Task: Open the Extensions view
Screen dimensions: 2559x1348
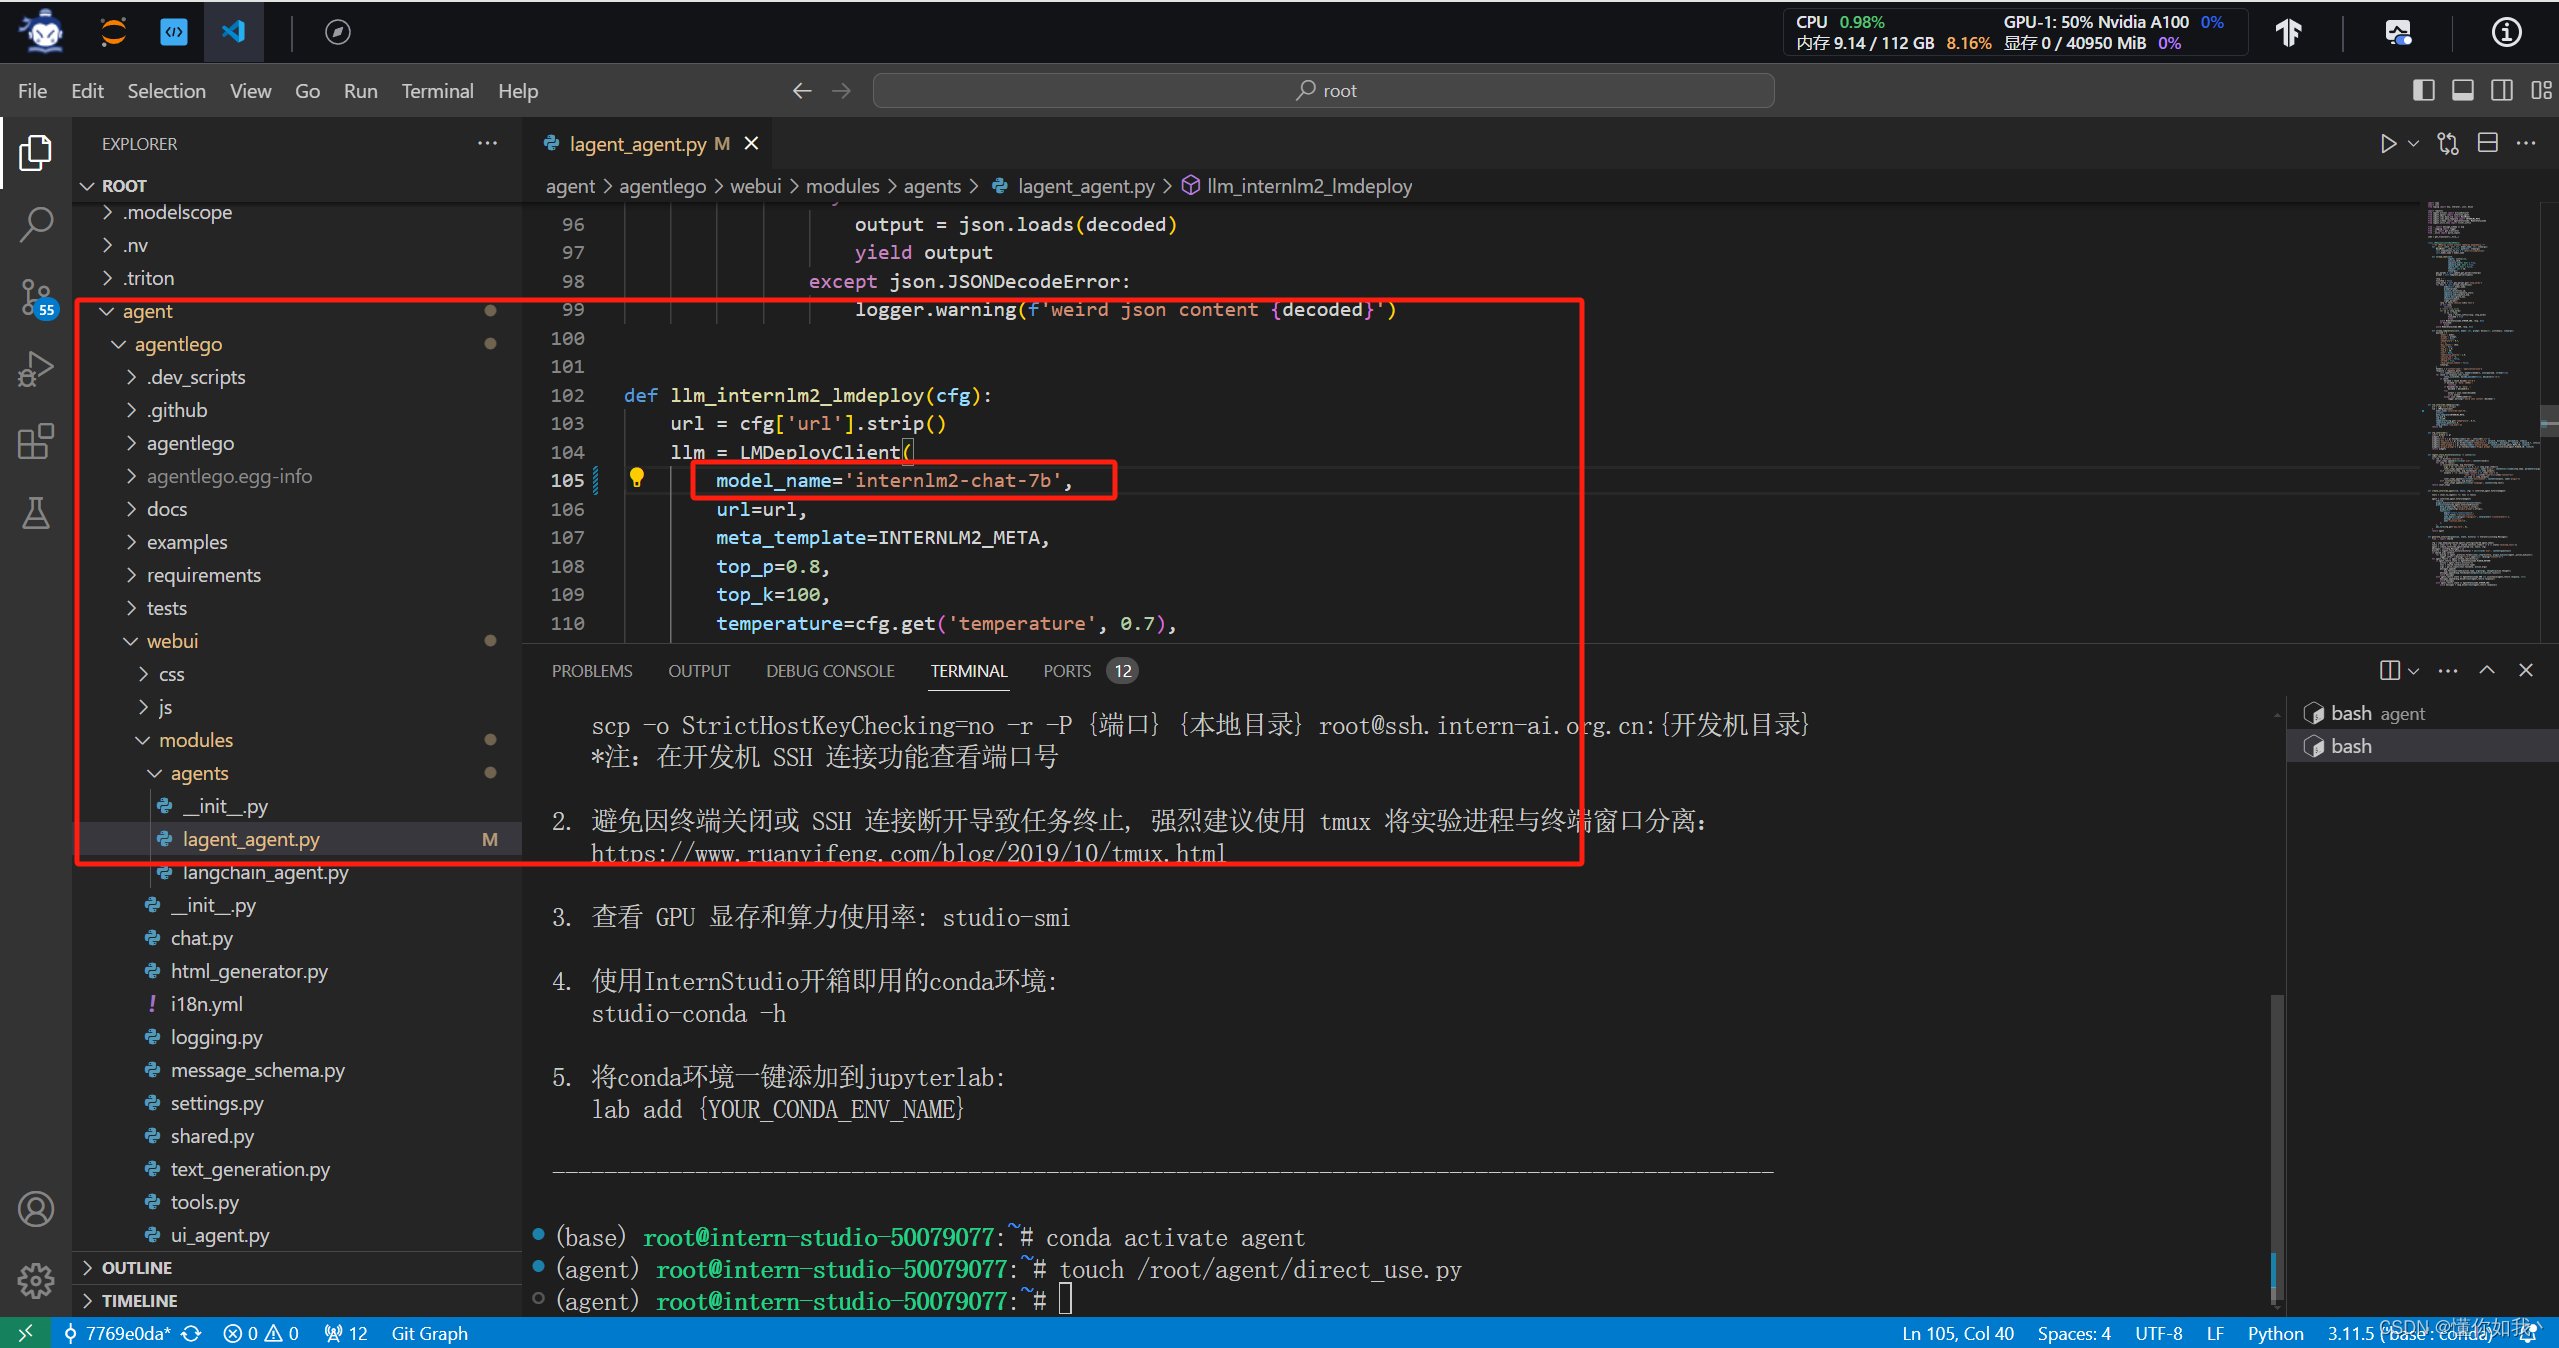Action: coord(36,442)
